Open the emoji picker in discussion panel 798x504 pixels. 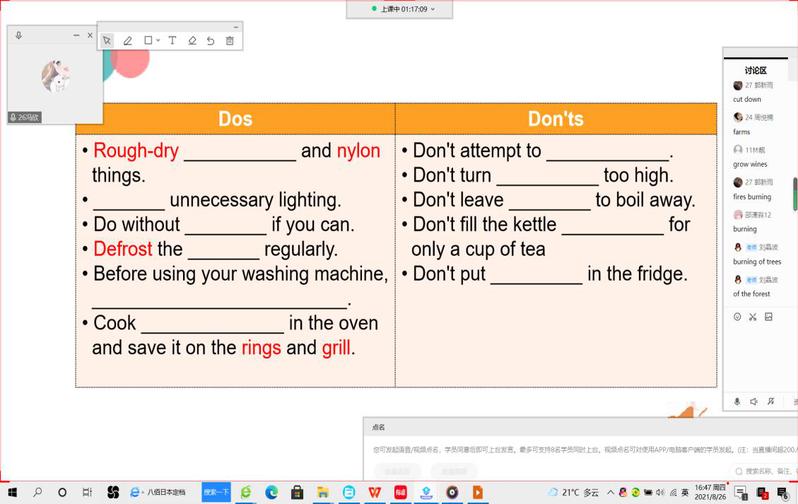point(738,317)
